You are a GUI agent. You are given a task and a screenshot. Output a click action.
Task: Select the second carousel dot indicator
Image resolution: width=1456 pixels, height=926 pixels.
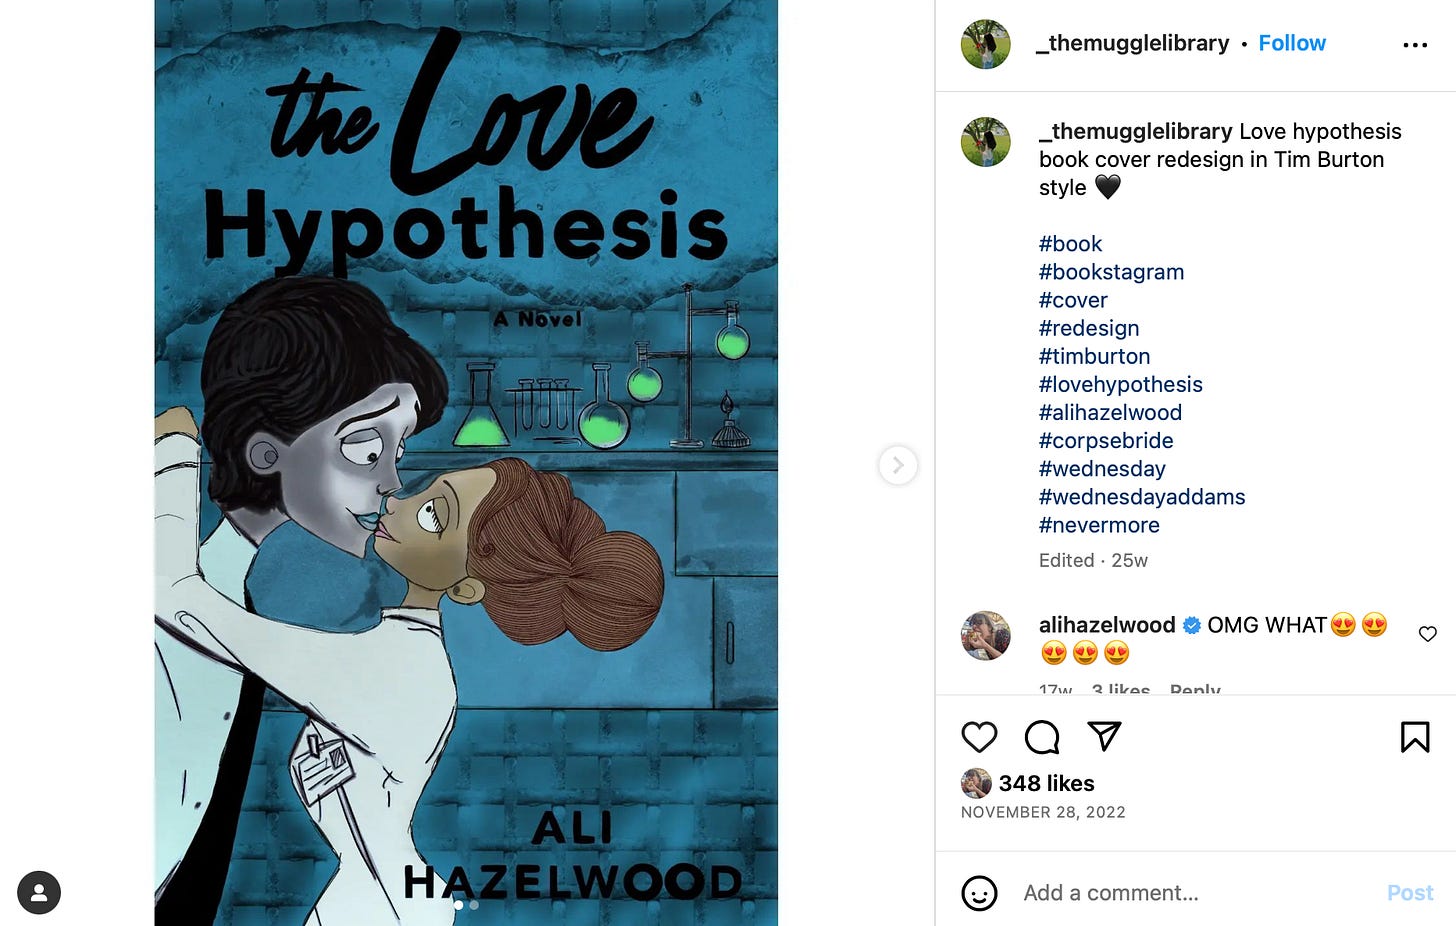474,905
